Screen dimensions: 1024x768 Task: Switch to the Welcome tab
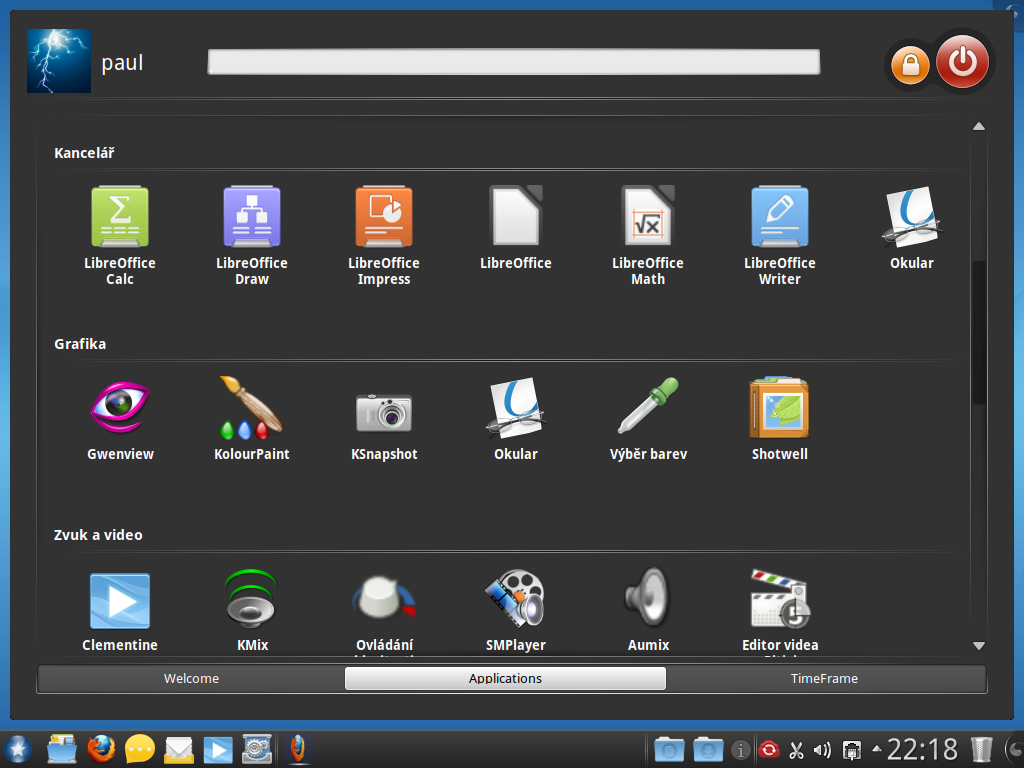click(191, 679)
